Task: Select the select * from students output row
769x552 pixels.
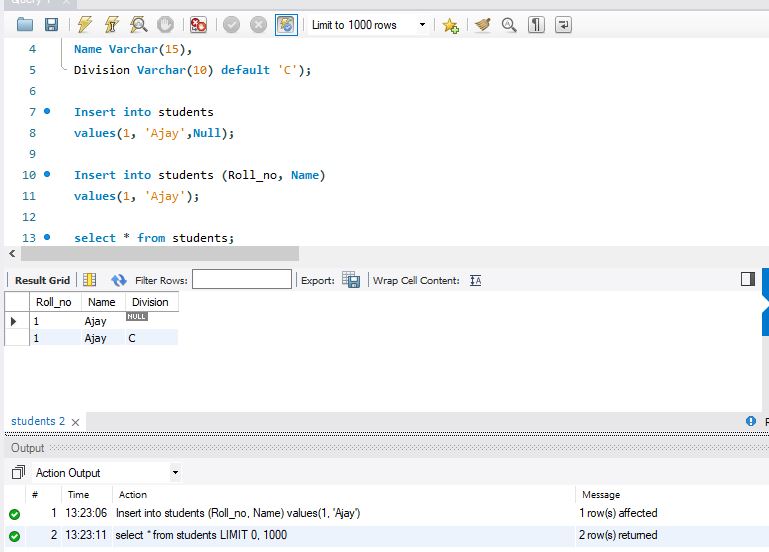Action: (x=386, y=535)
